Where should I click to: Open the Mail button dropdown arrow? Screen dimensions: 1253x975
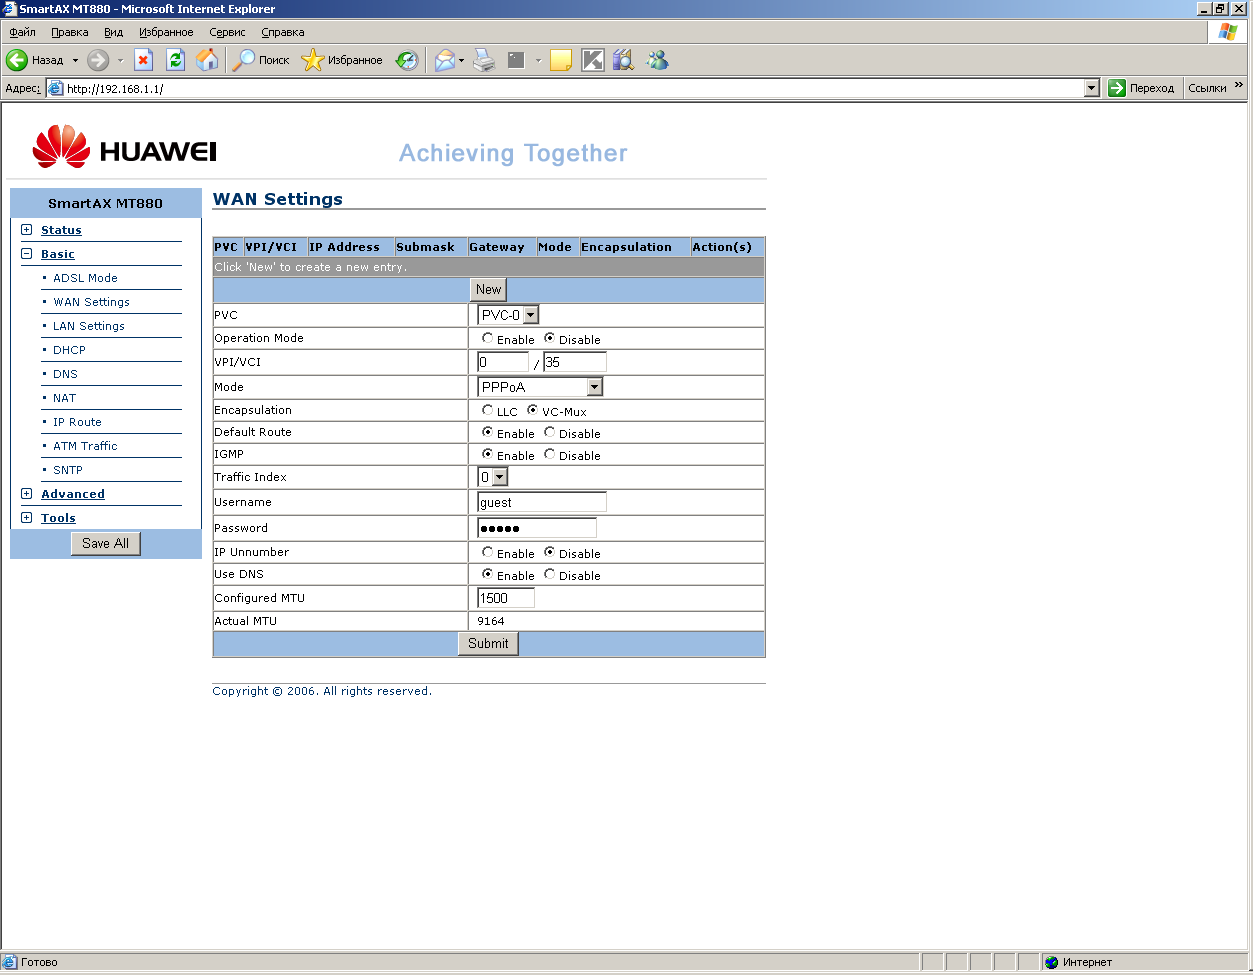[x=462, y=60]
